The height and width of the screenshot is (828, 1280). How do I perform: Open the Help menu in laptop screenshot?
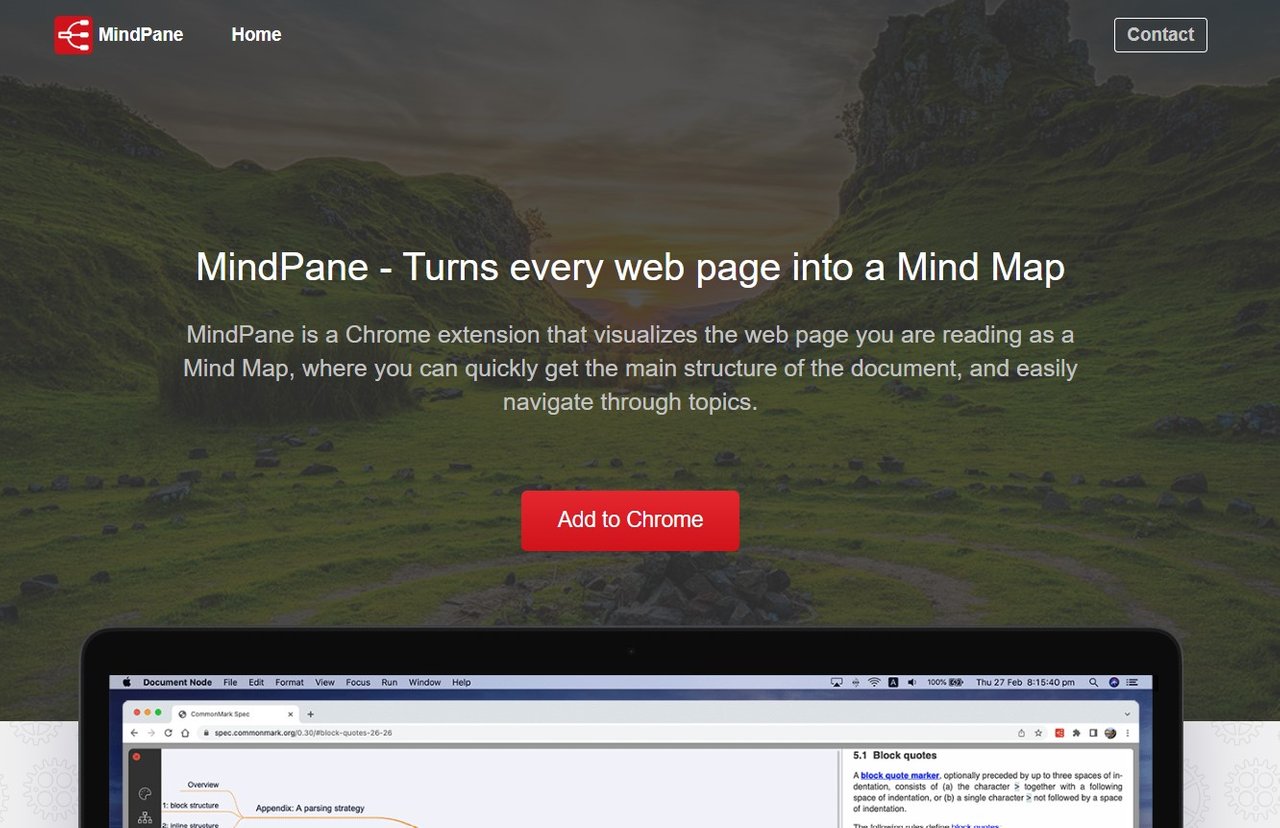[461, 682]
